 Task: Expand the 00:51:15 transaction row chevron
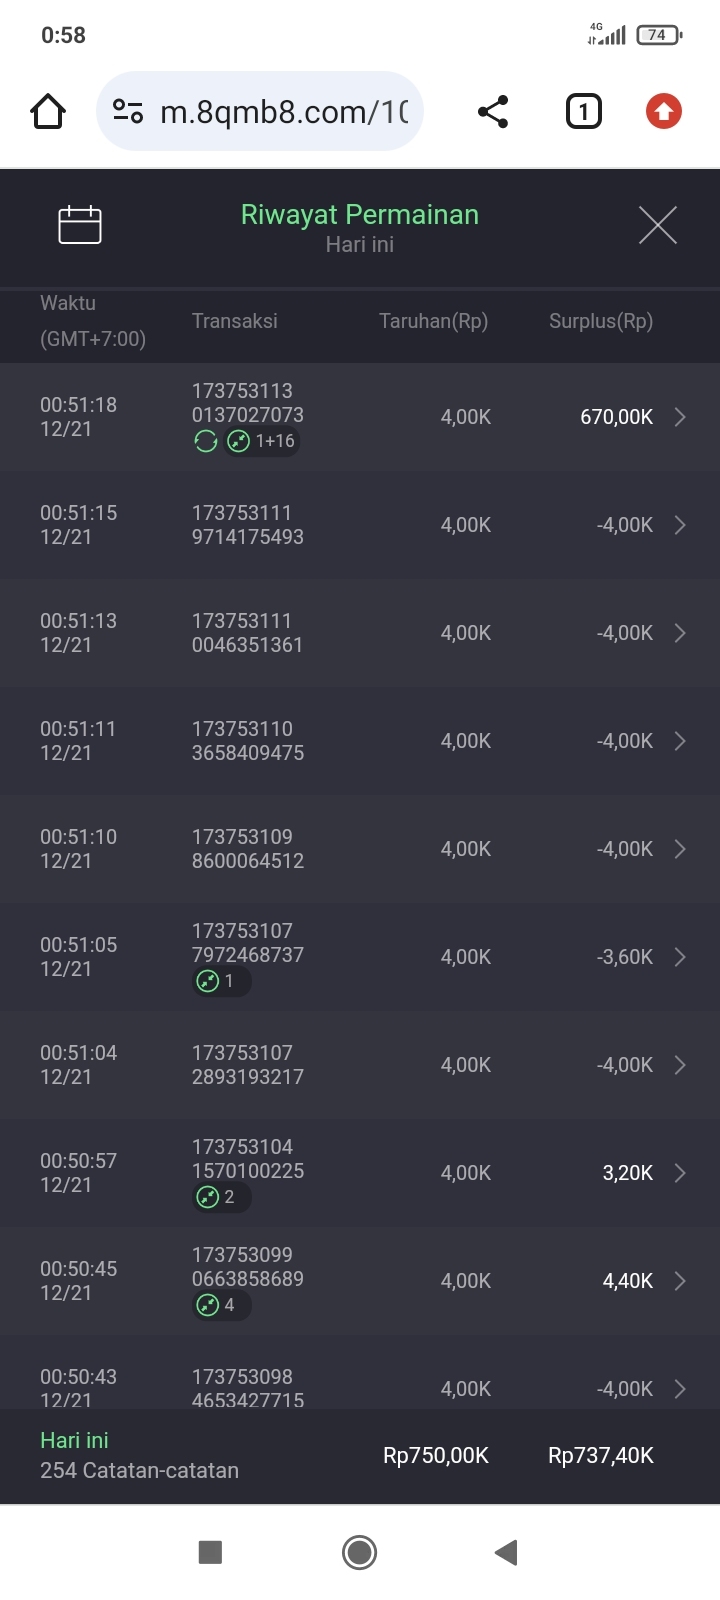pyautogui.click(x=680, y=525)
